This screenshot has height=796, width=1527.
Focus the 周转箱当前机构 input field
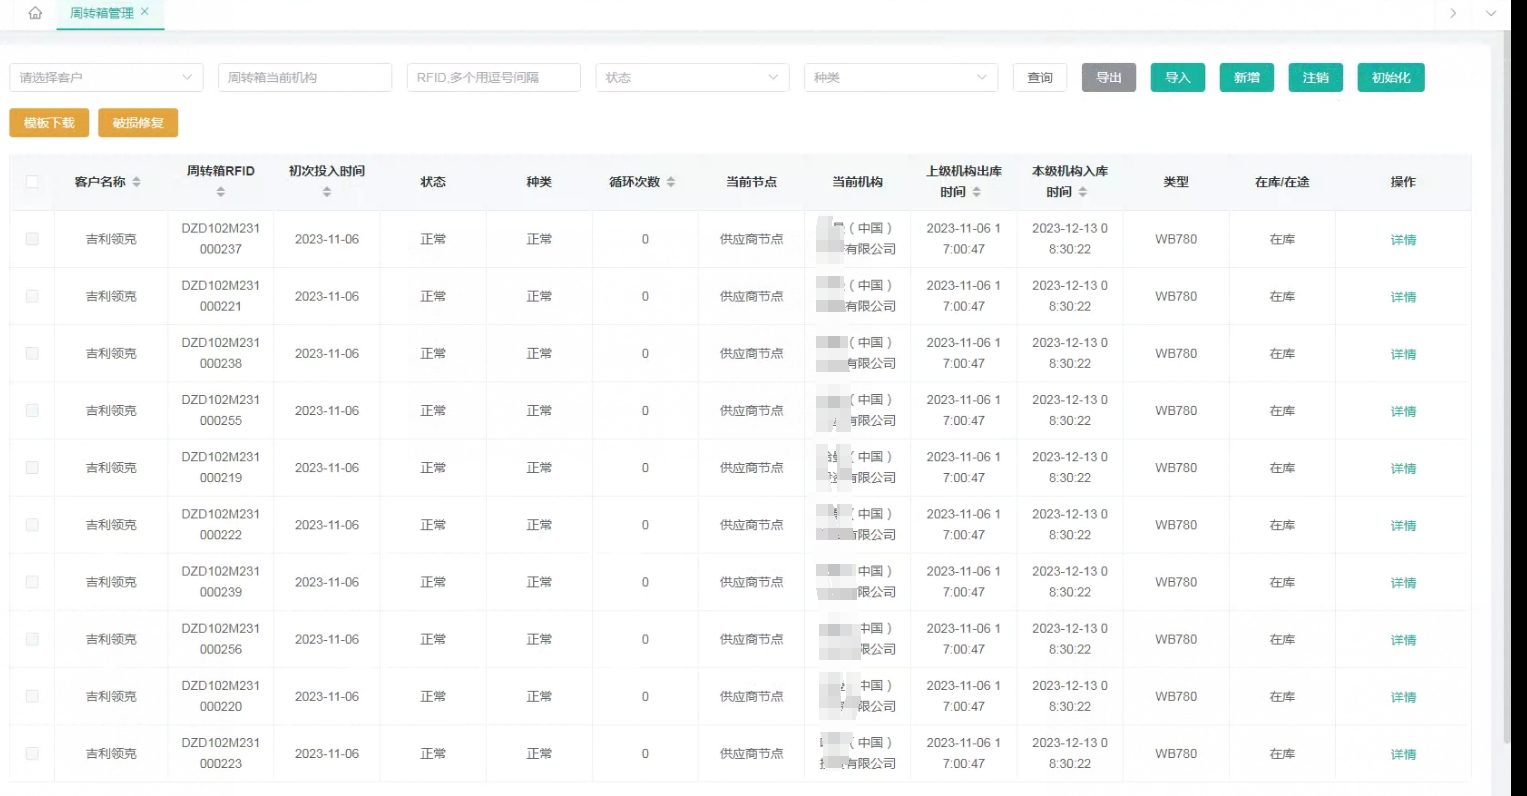(x=305, y=77)
